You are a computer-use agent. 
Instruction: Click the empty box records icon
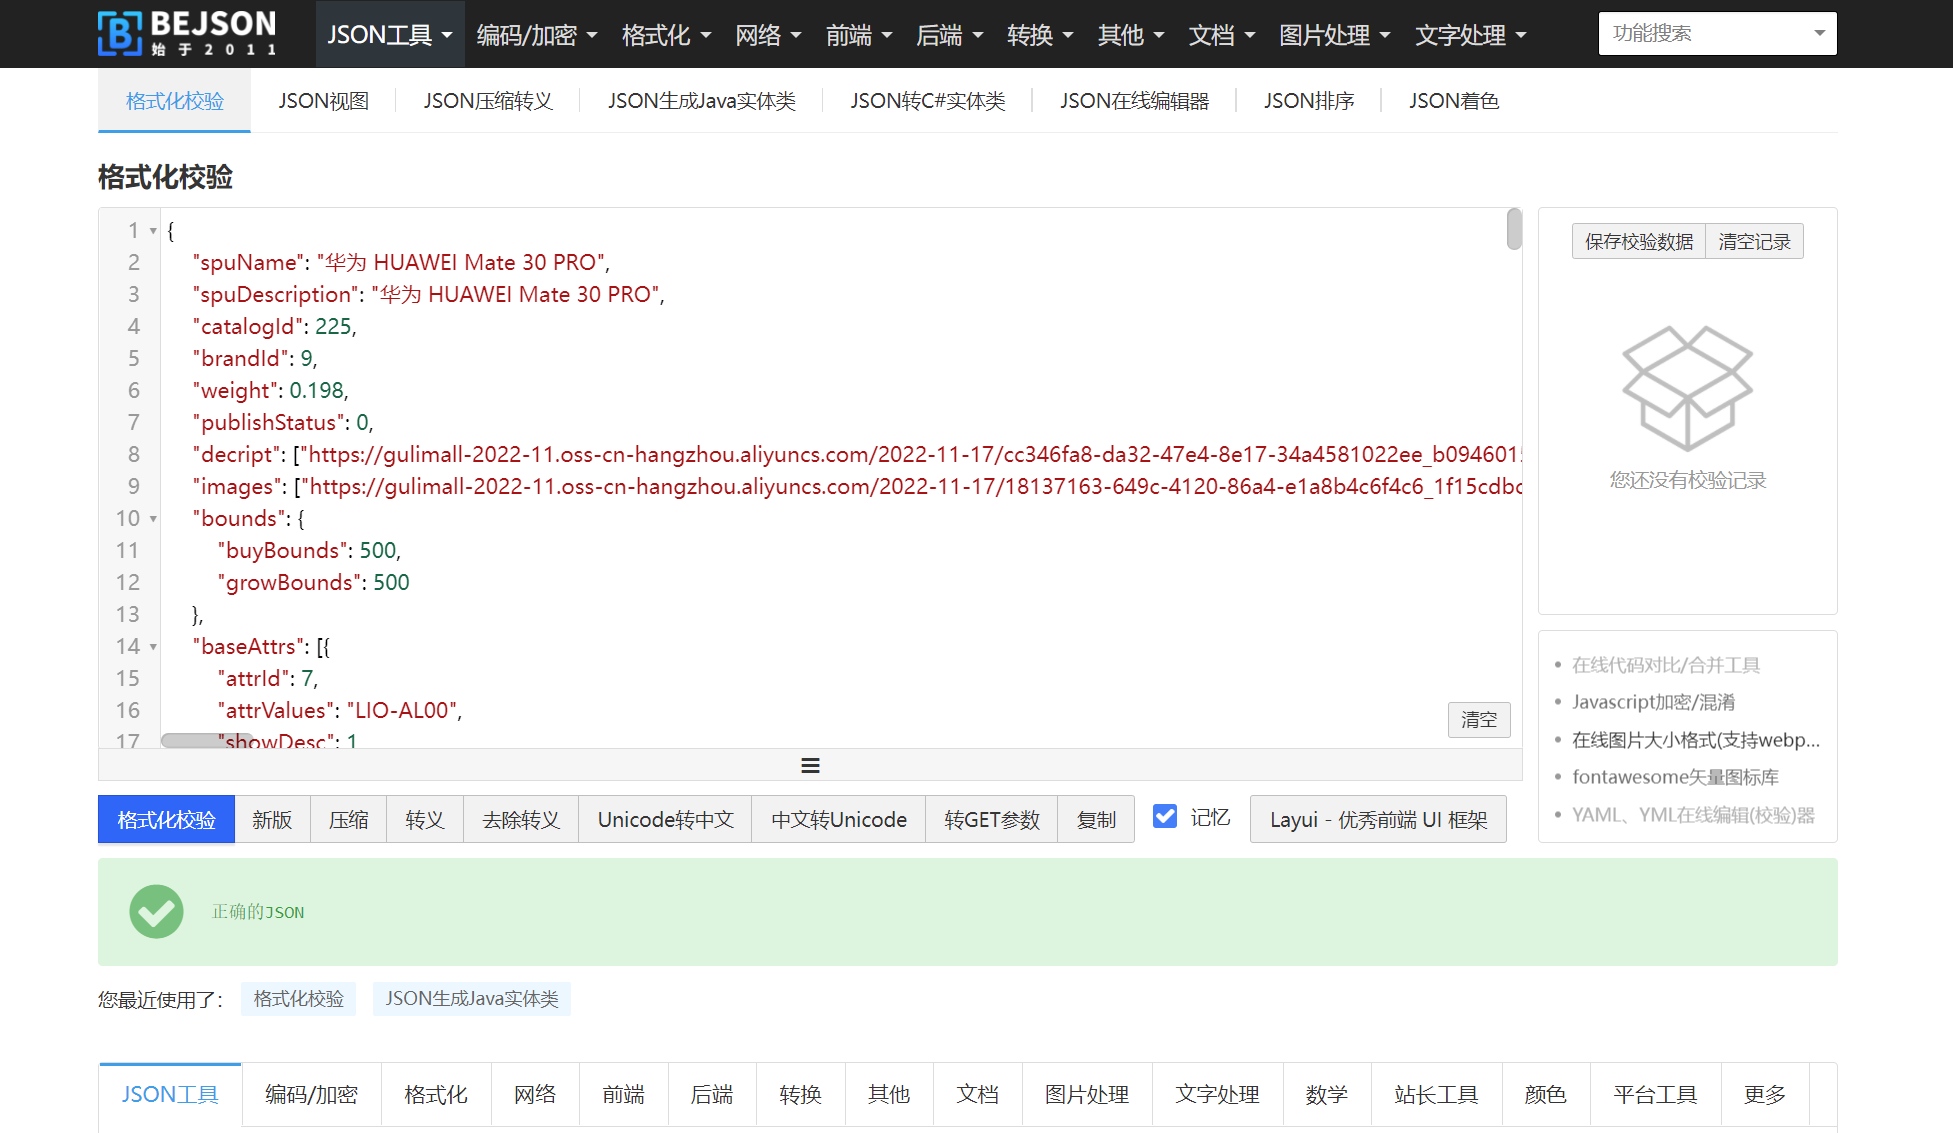(1687, 388)
